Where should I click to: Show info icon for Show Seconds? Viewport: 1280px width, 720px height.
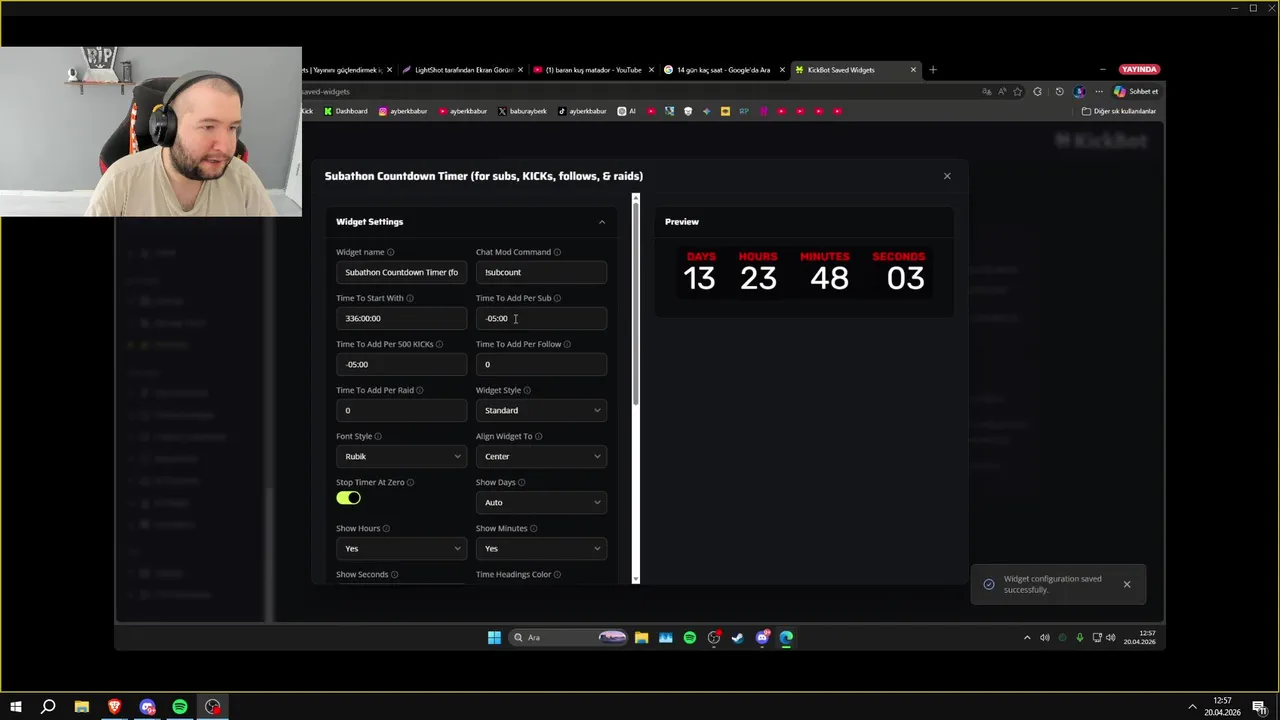click(x=394, y=574)
